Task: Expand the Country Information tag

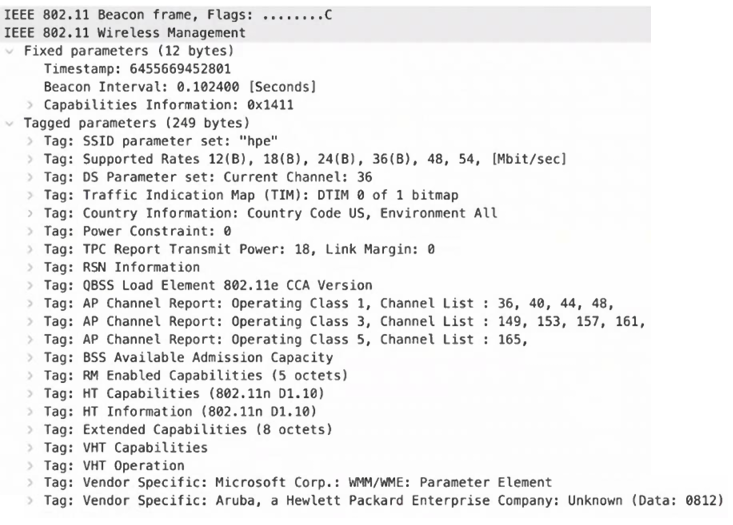Action: pyautogui.click(x=30, y=213)
